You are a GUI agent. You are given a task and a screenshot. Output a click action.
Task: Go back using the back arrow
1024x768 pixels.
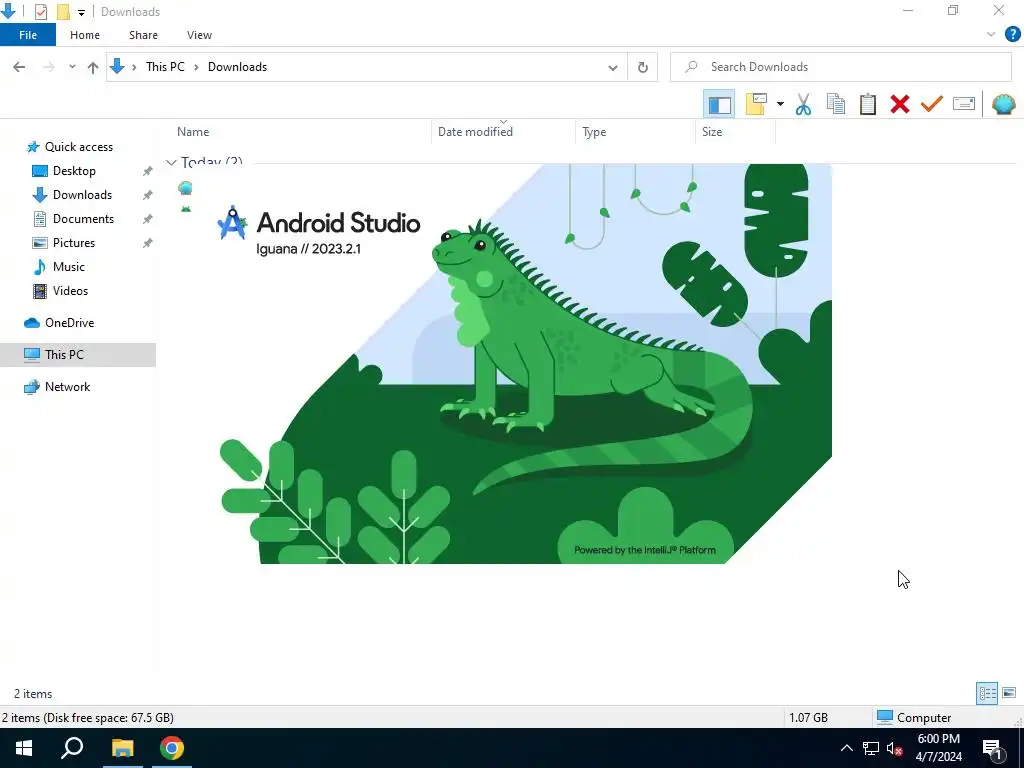pyautogui.click(x=19, y=67)
